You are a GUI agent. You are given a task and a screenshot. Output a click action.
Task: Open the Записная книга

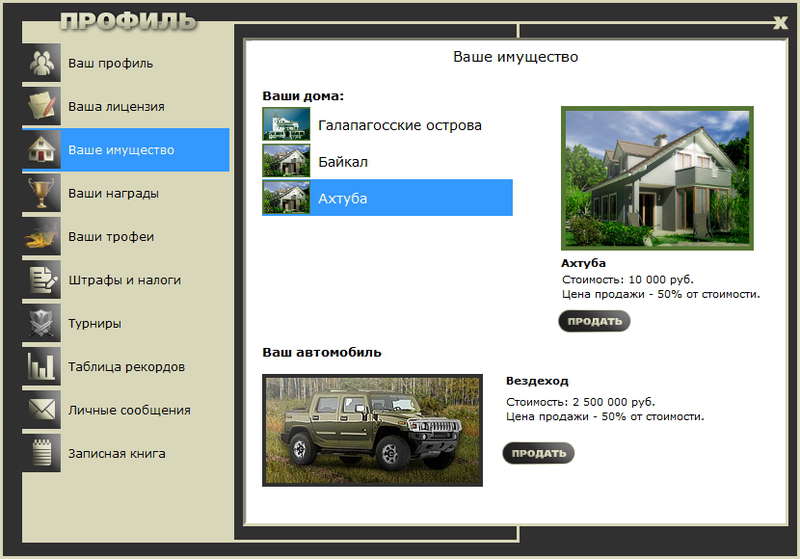click(x=126, y=453)
